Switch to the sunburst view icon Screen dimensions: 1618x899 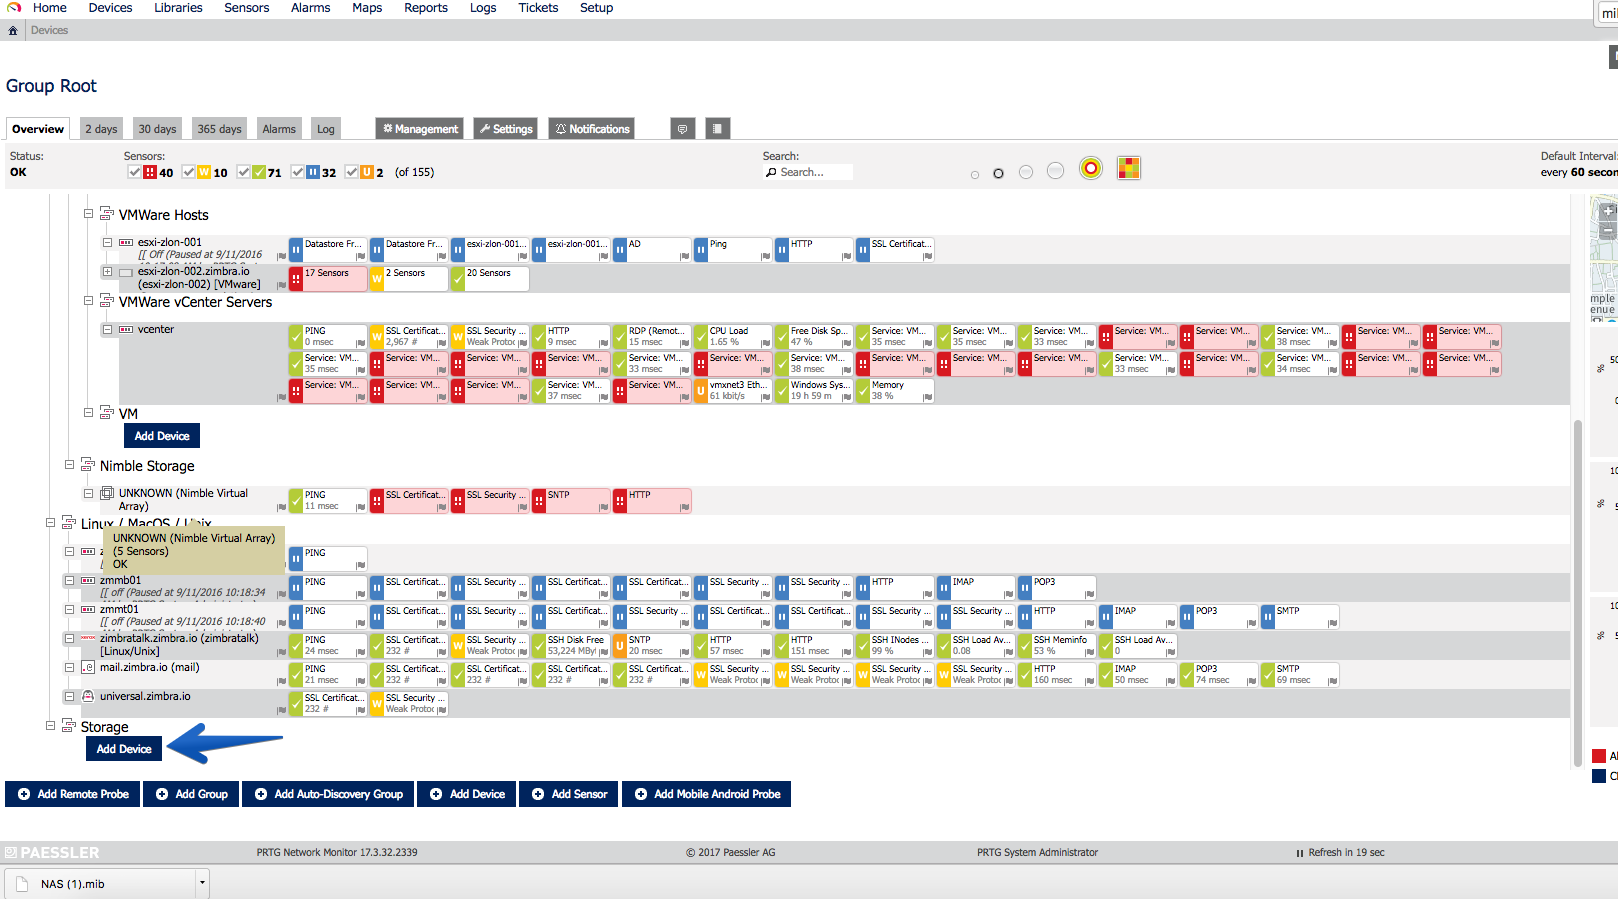1091,168
